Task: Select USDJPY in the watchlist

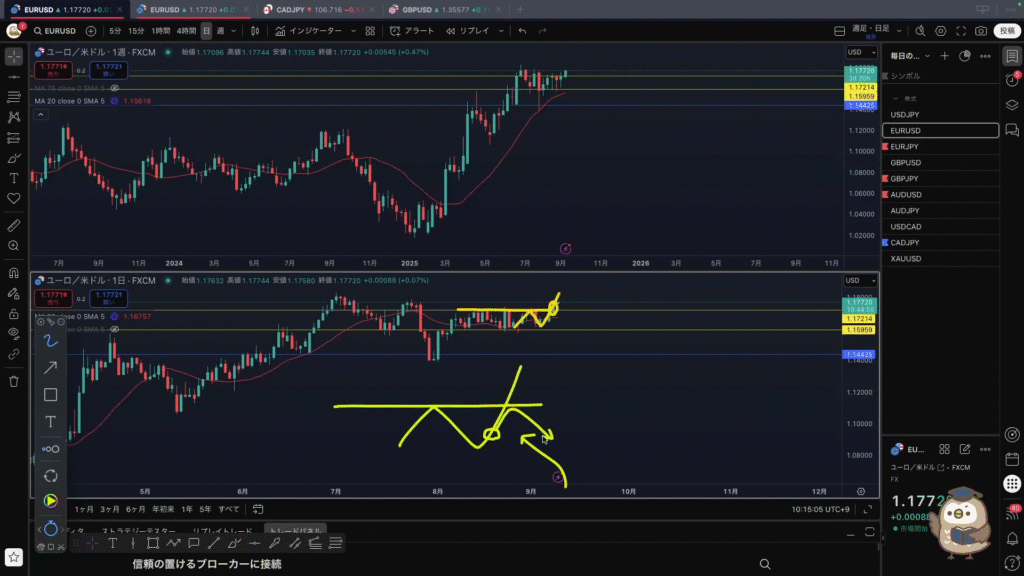Action: 940,114
